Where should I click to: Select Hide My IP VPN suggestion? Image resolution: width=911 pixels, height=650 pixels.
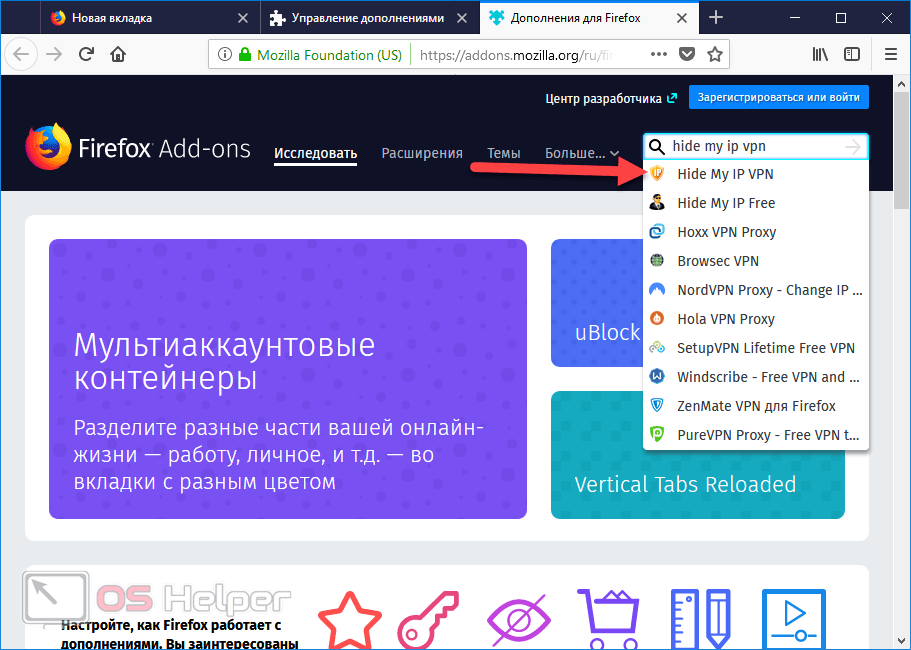[x=725, y=174]
